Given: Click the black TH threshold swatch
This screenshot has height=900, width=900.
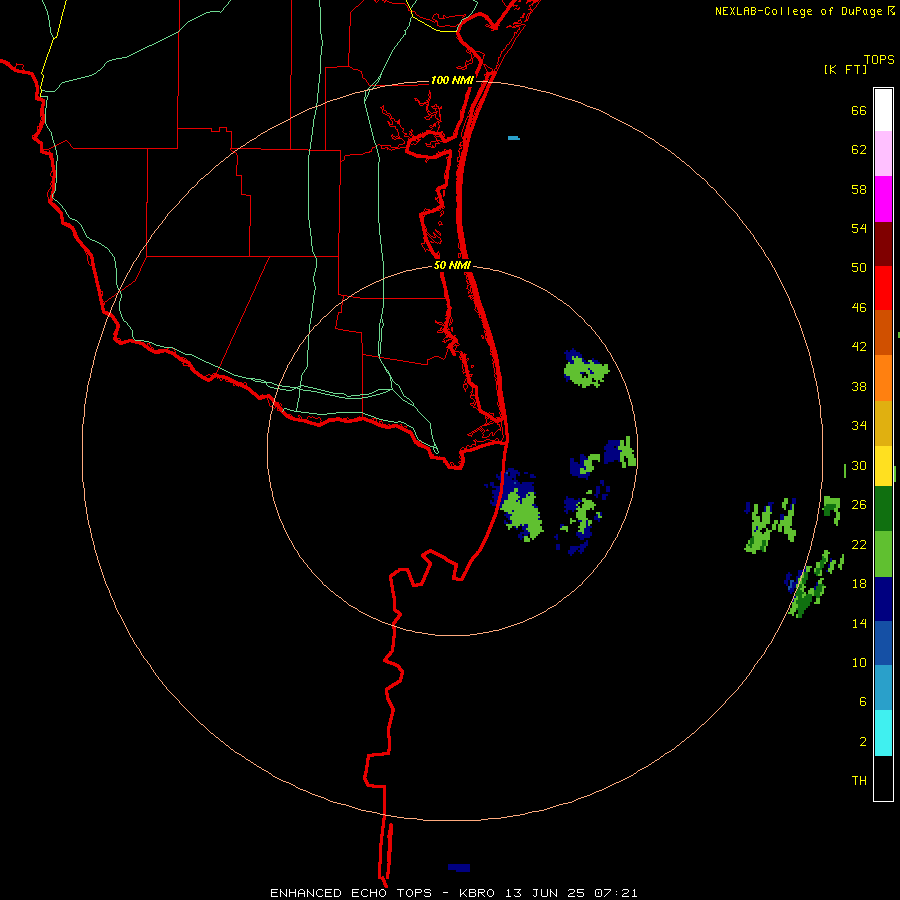Looking at the screenshot, I should click(883, 778).
